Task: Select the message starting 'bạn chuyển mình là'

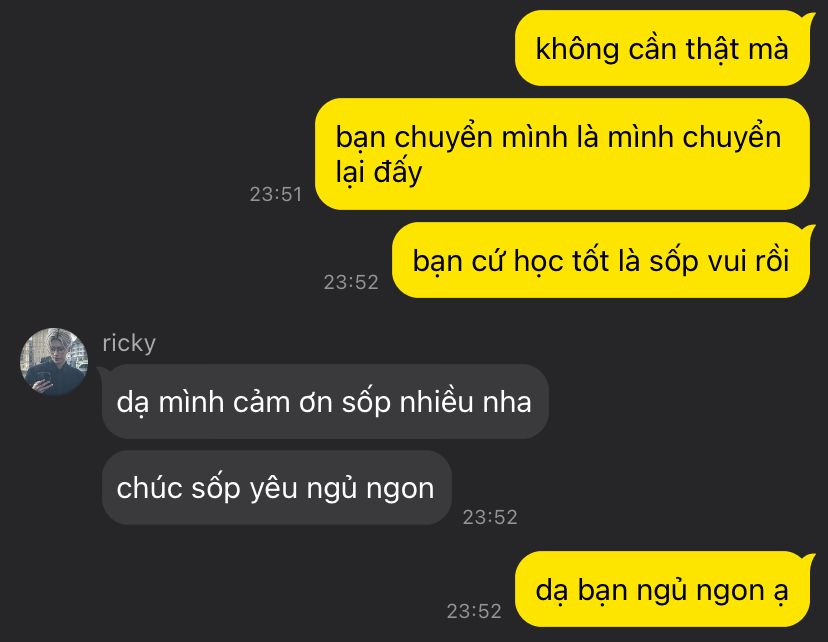Action: click(x=562, y=154)
